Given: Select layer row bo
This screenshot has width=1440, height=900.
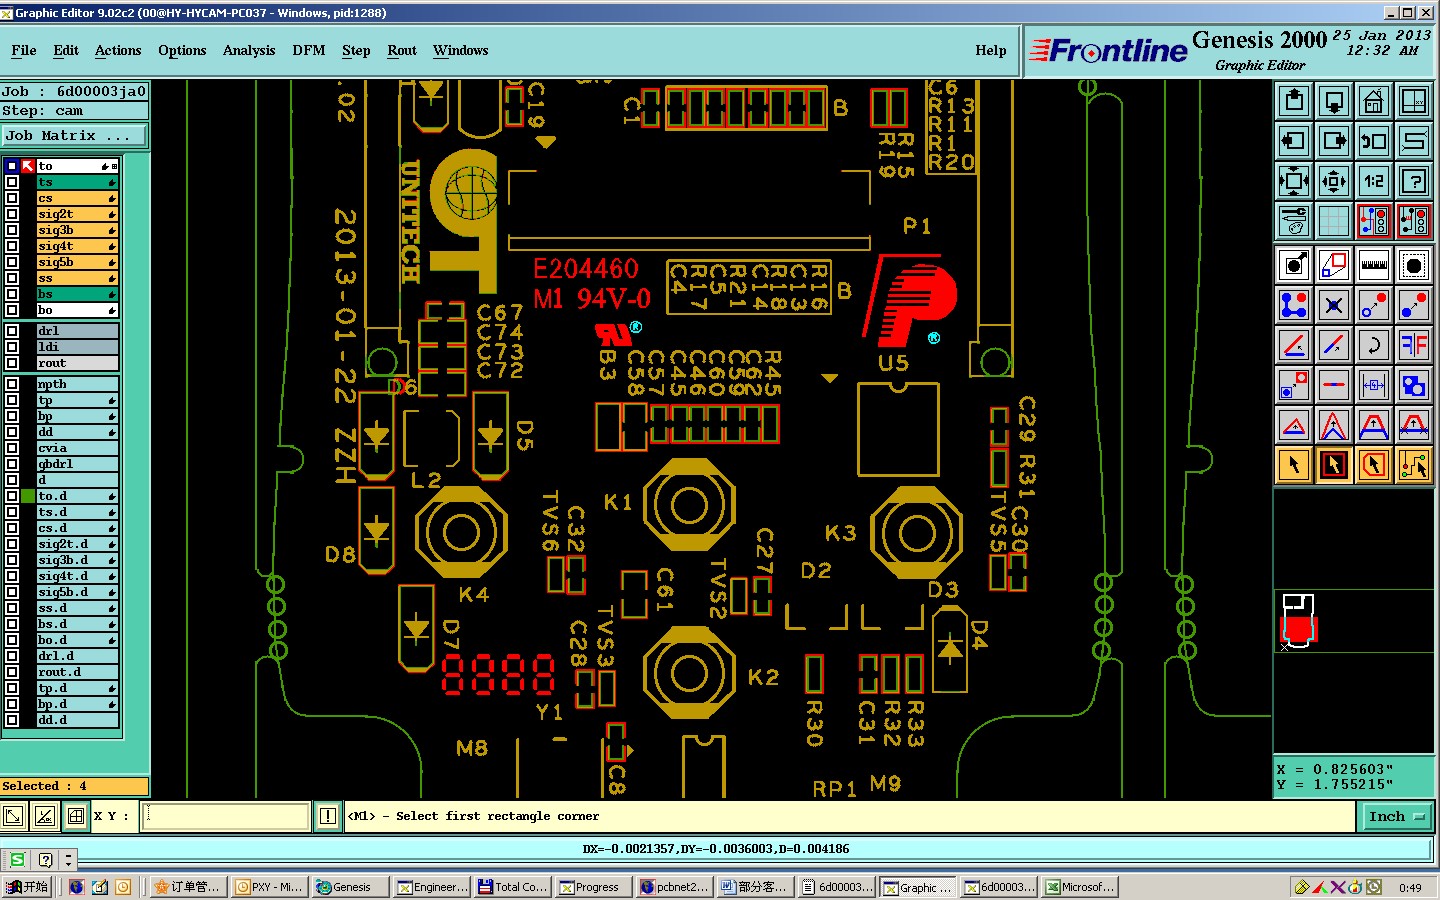Looking at the screenshot, I should (77, 310).
